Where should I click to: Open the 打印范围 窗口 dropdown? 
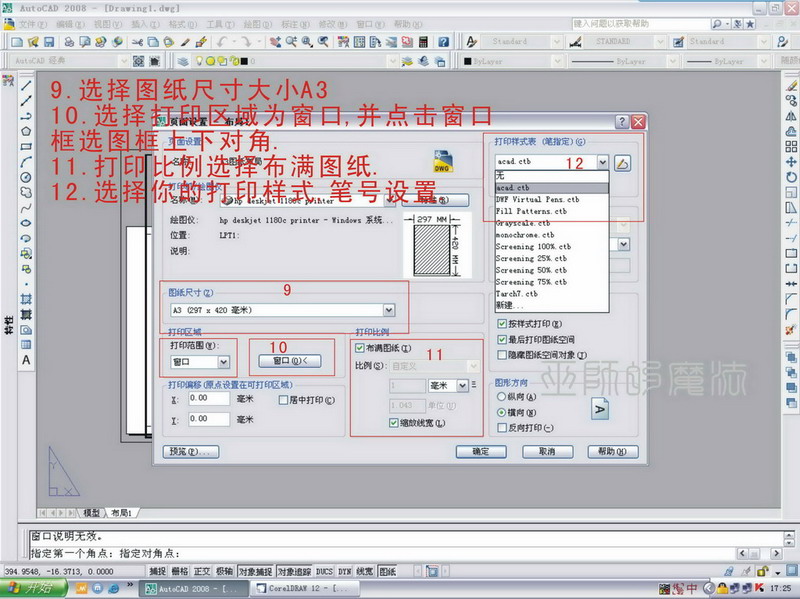pos(223,362)
